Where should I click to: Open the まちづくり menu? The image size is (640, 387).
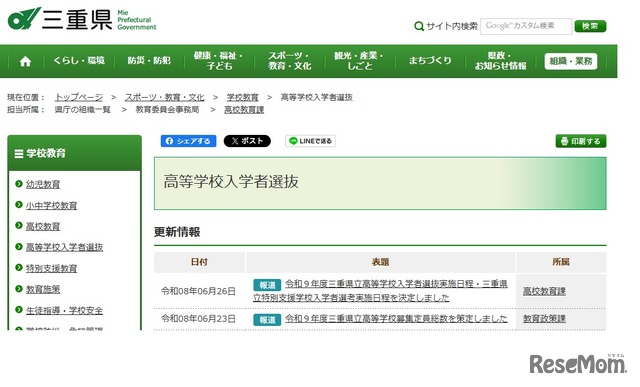click(x=430, y=61)
